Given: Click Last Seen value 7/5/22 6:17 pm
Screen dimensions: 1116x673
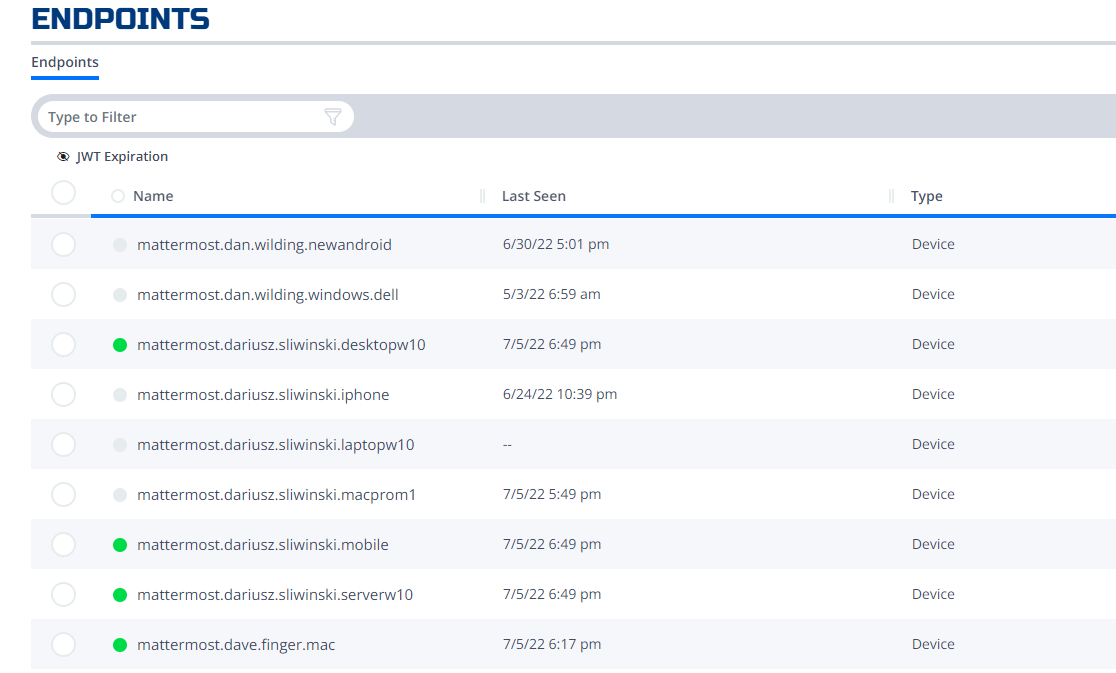Looking at the screenshot, I should [x=552, y=644].
